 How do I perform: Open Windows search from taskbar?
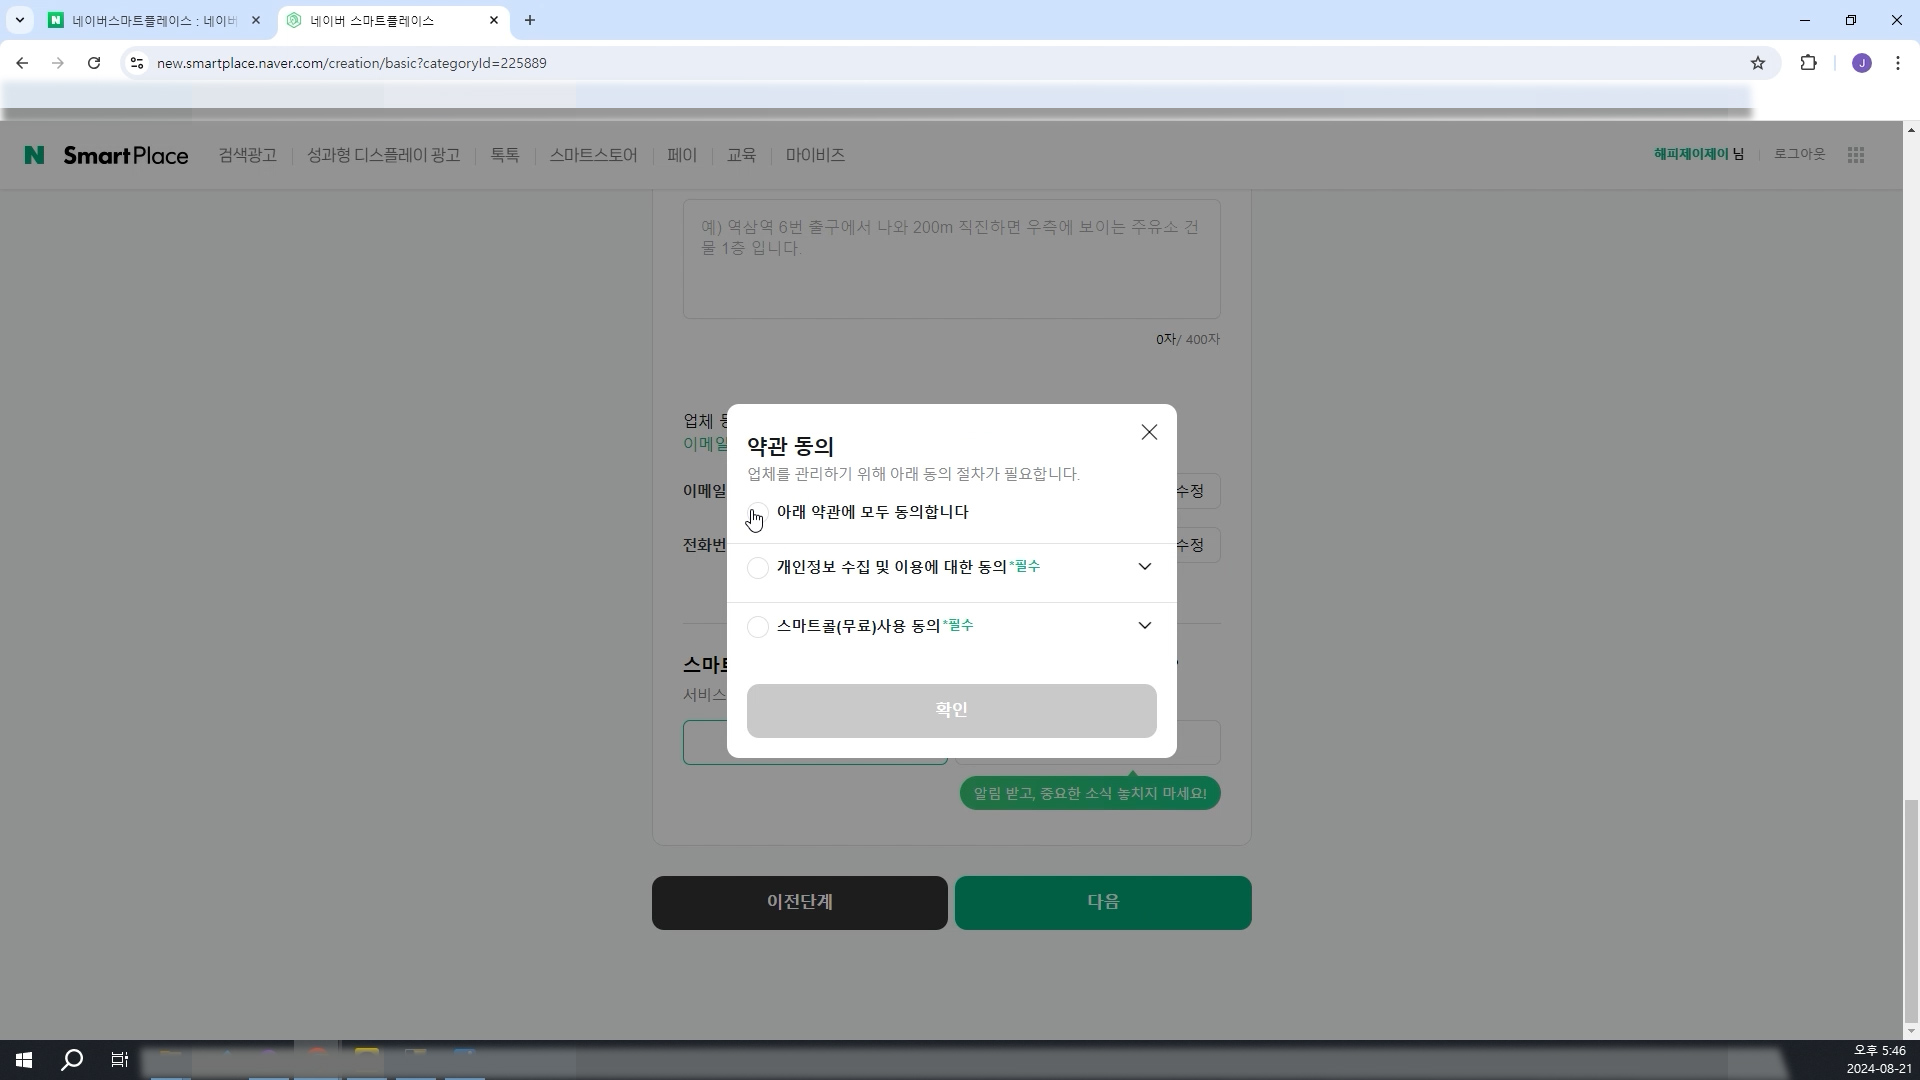click(x=72, y=1060)
